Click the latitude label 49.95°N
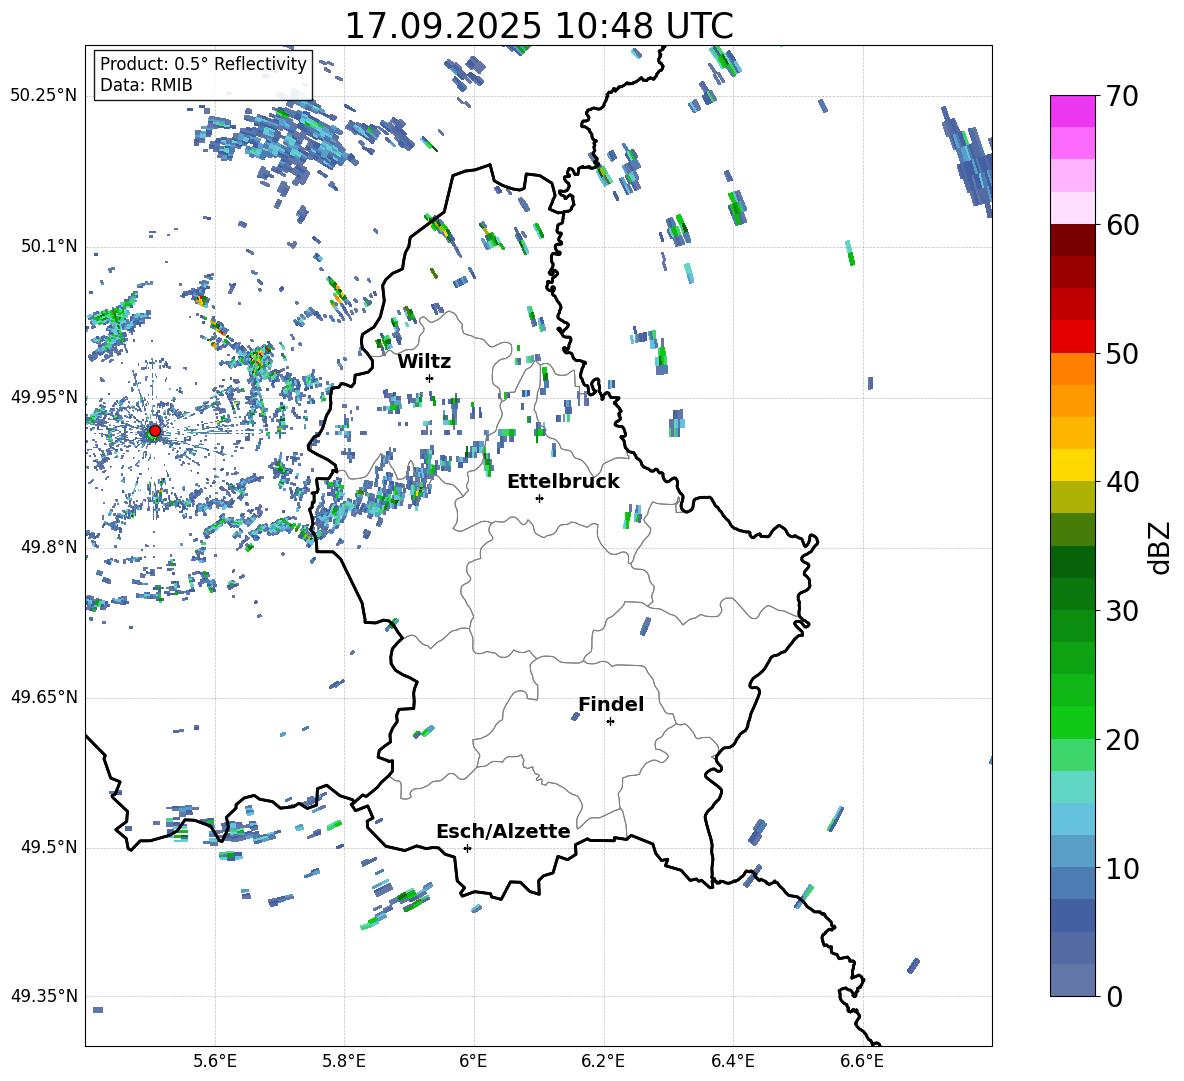 [44, 397]
